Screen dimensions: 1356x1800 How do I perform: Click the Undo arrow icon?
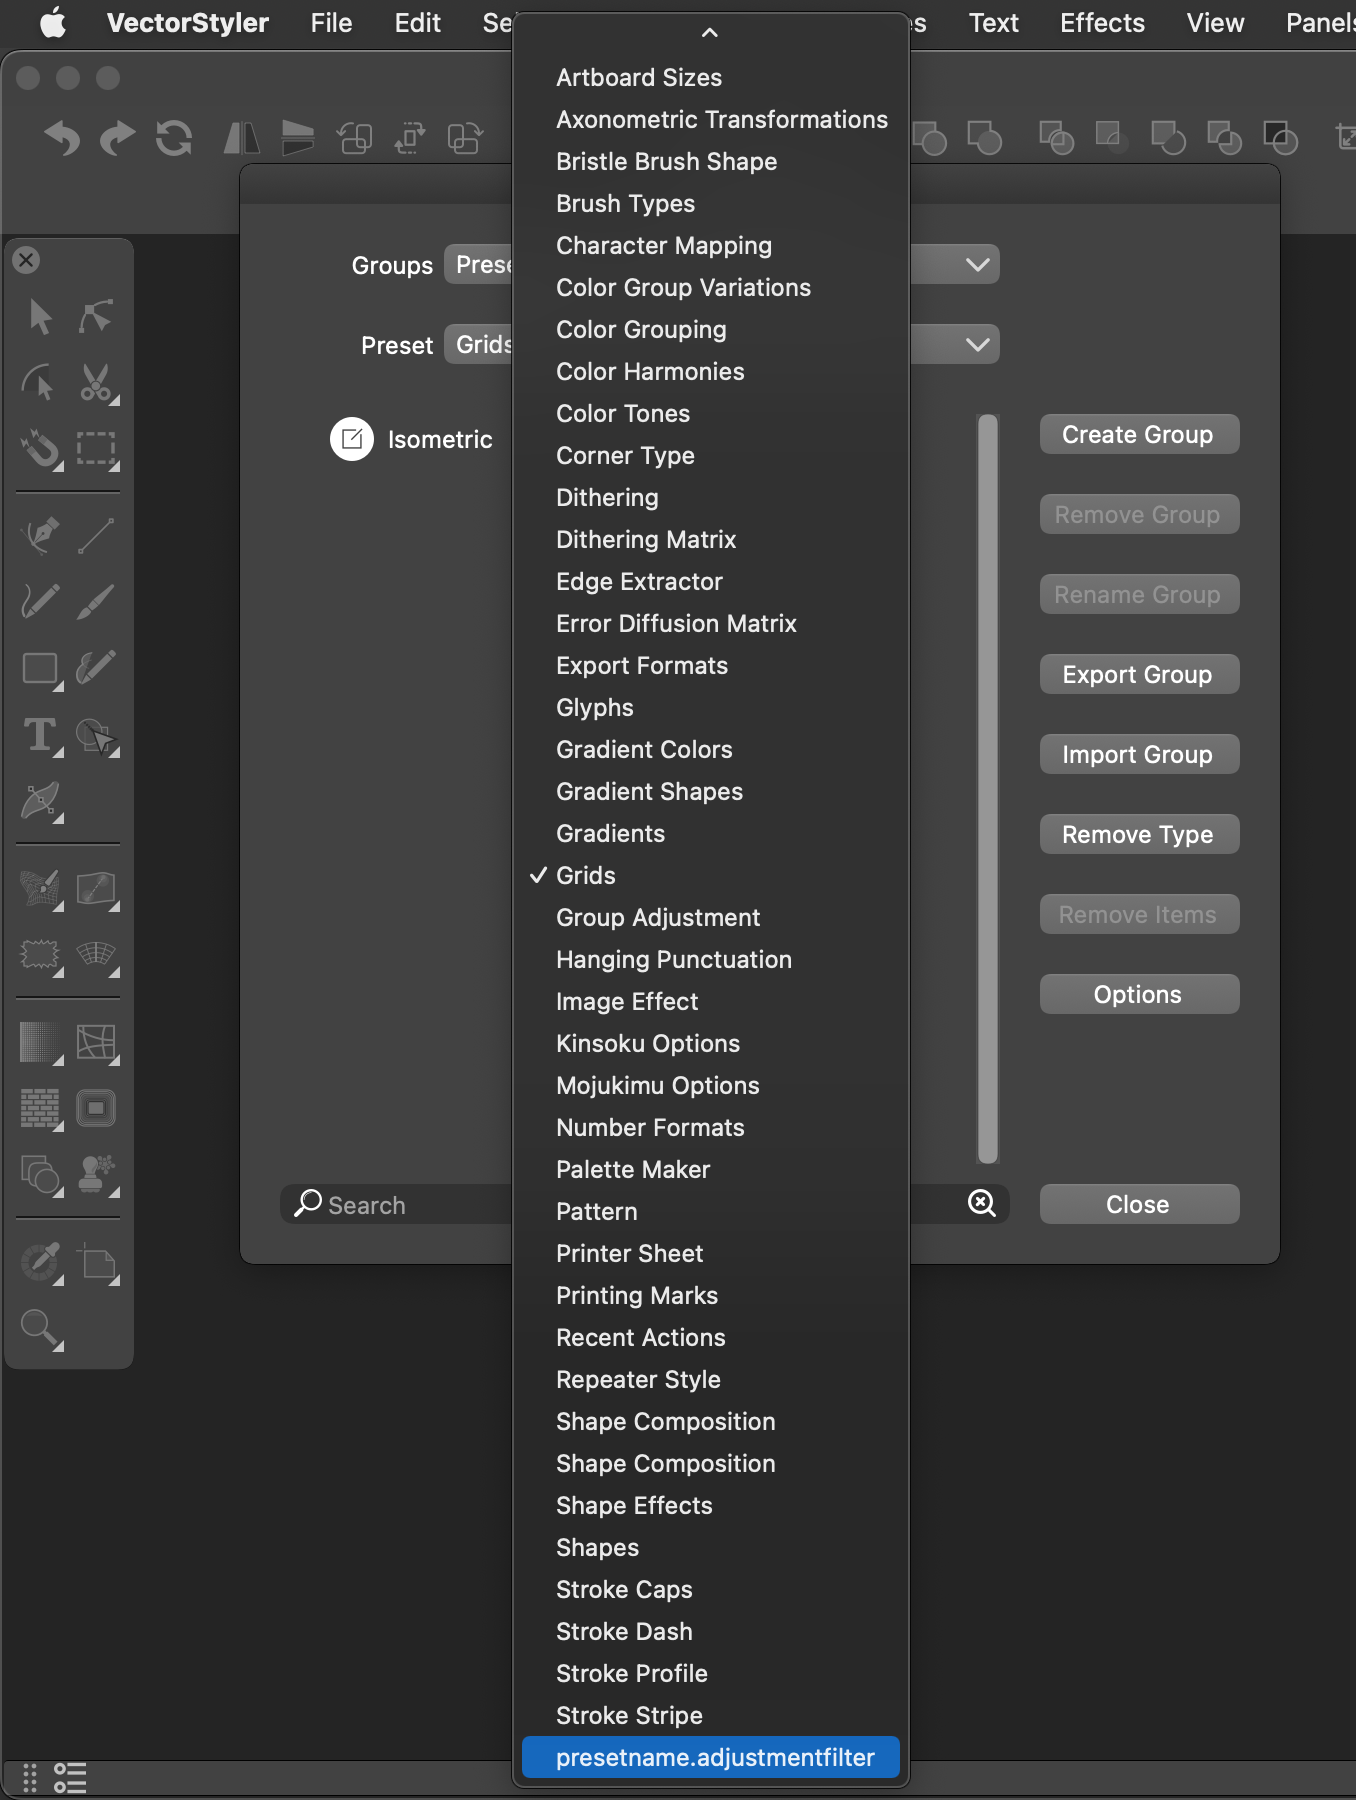62,138
